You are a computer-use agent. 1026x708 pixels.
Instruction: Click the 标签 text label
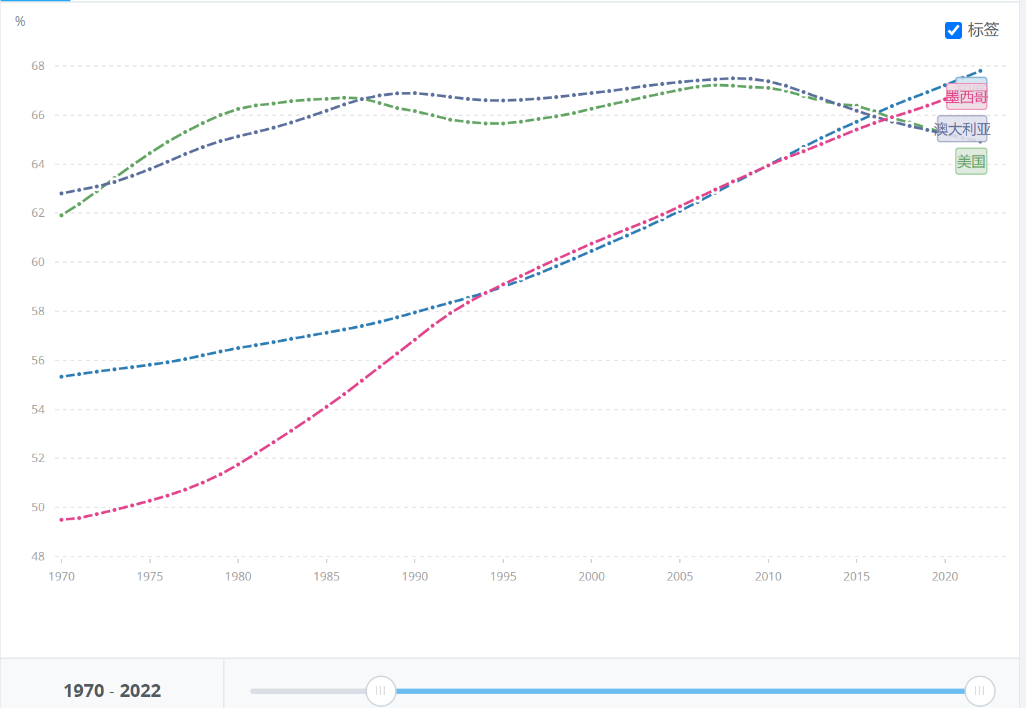tap(983, 30)
